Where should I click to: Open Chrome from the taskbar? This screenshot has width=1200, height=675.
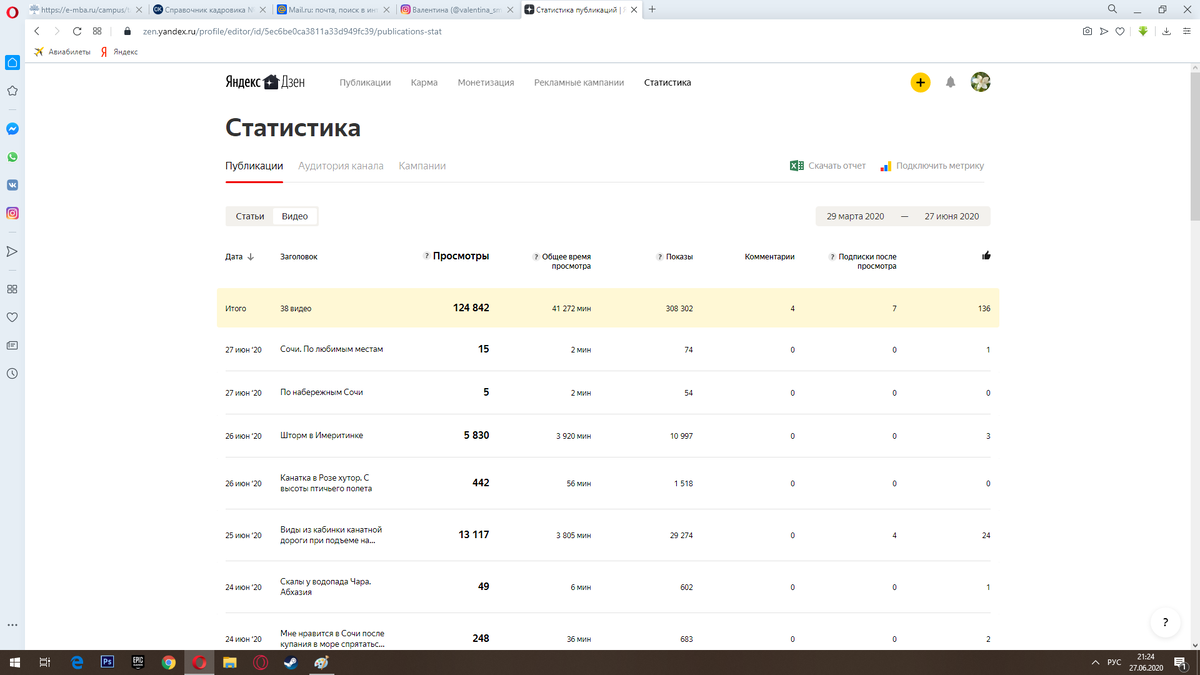tap(168, 662)
